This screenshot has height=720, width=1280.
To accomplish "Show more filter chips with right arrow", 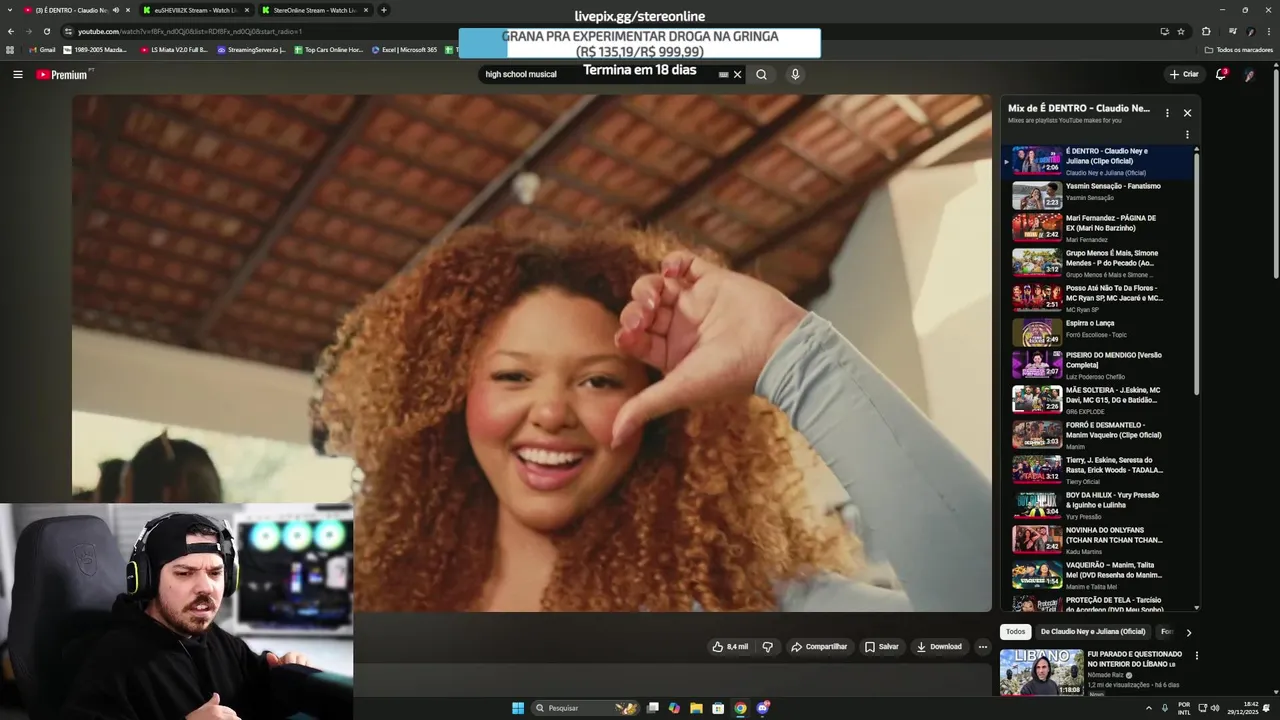I will pyautogui.click(x=1188, y=632).
